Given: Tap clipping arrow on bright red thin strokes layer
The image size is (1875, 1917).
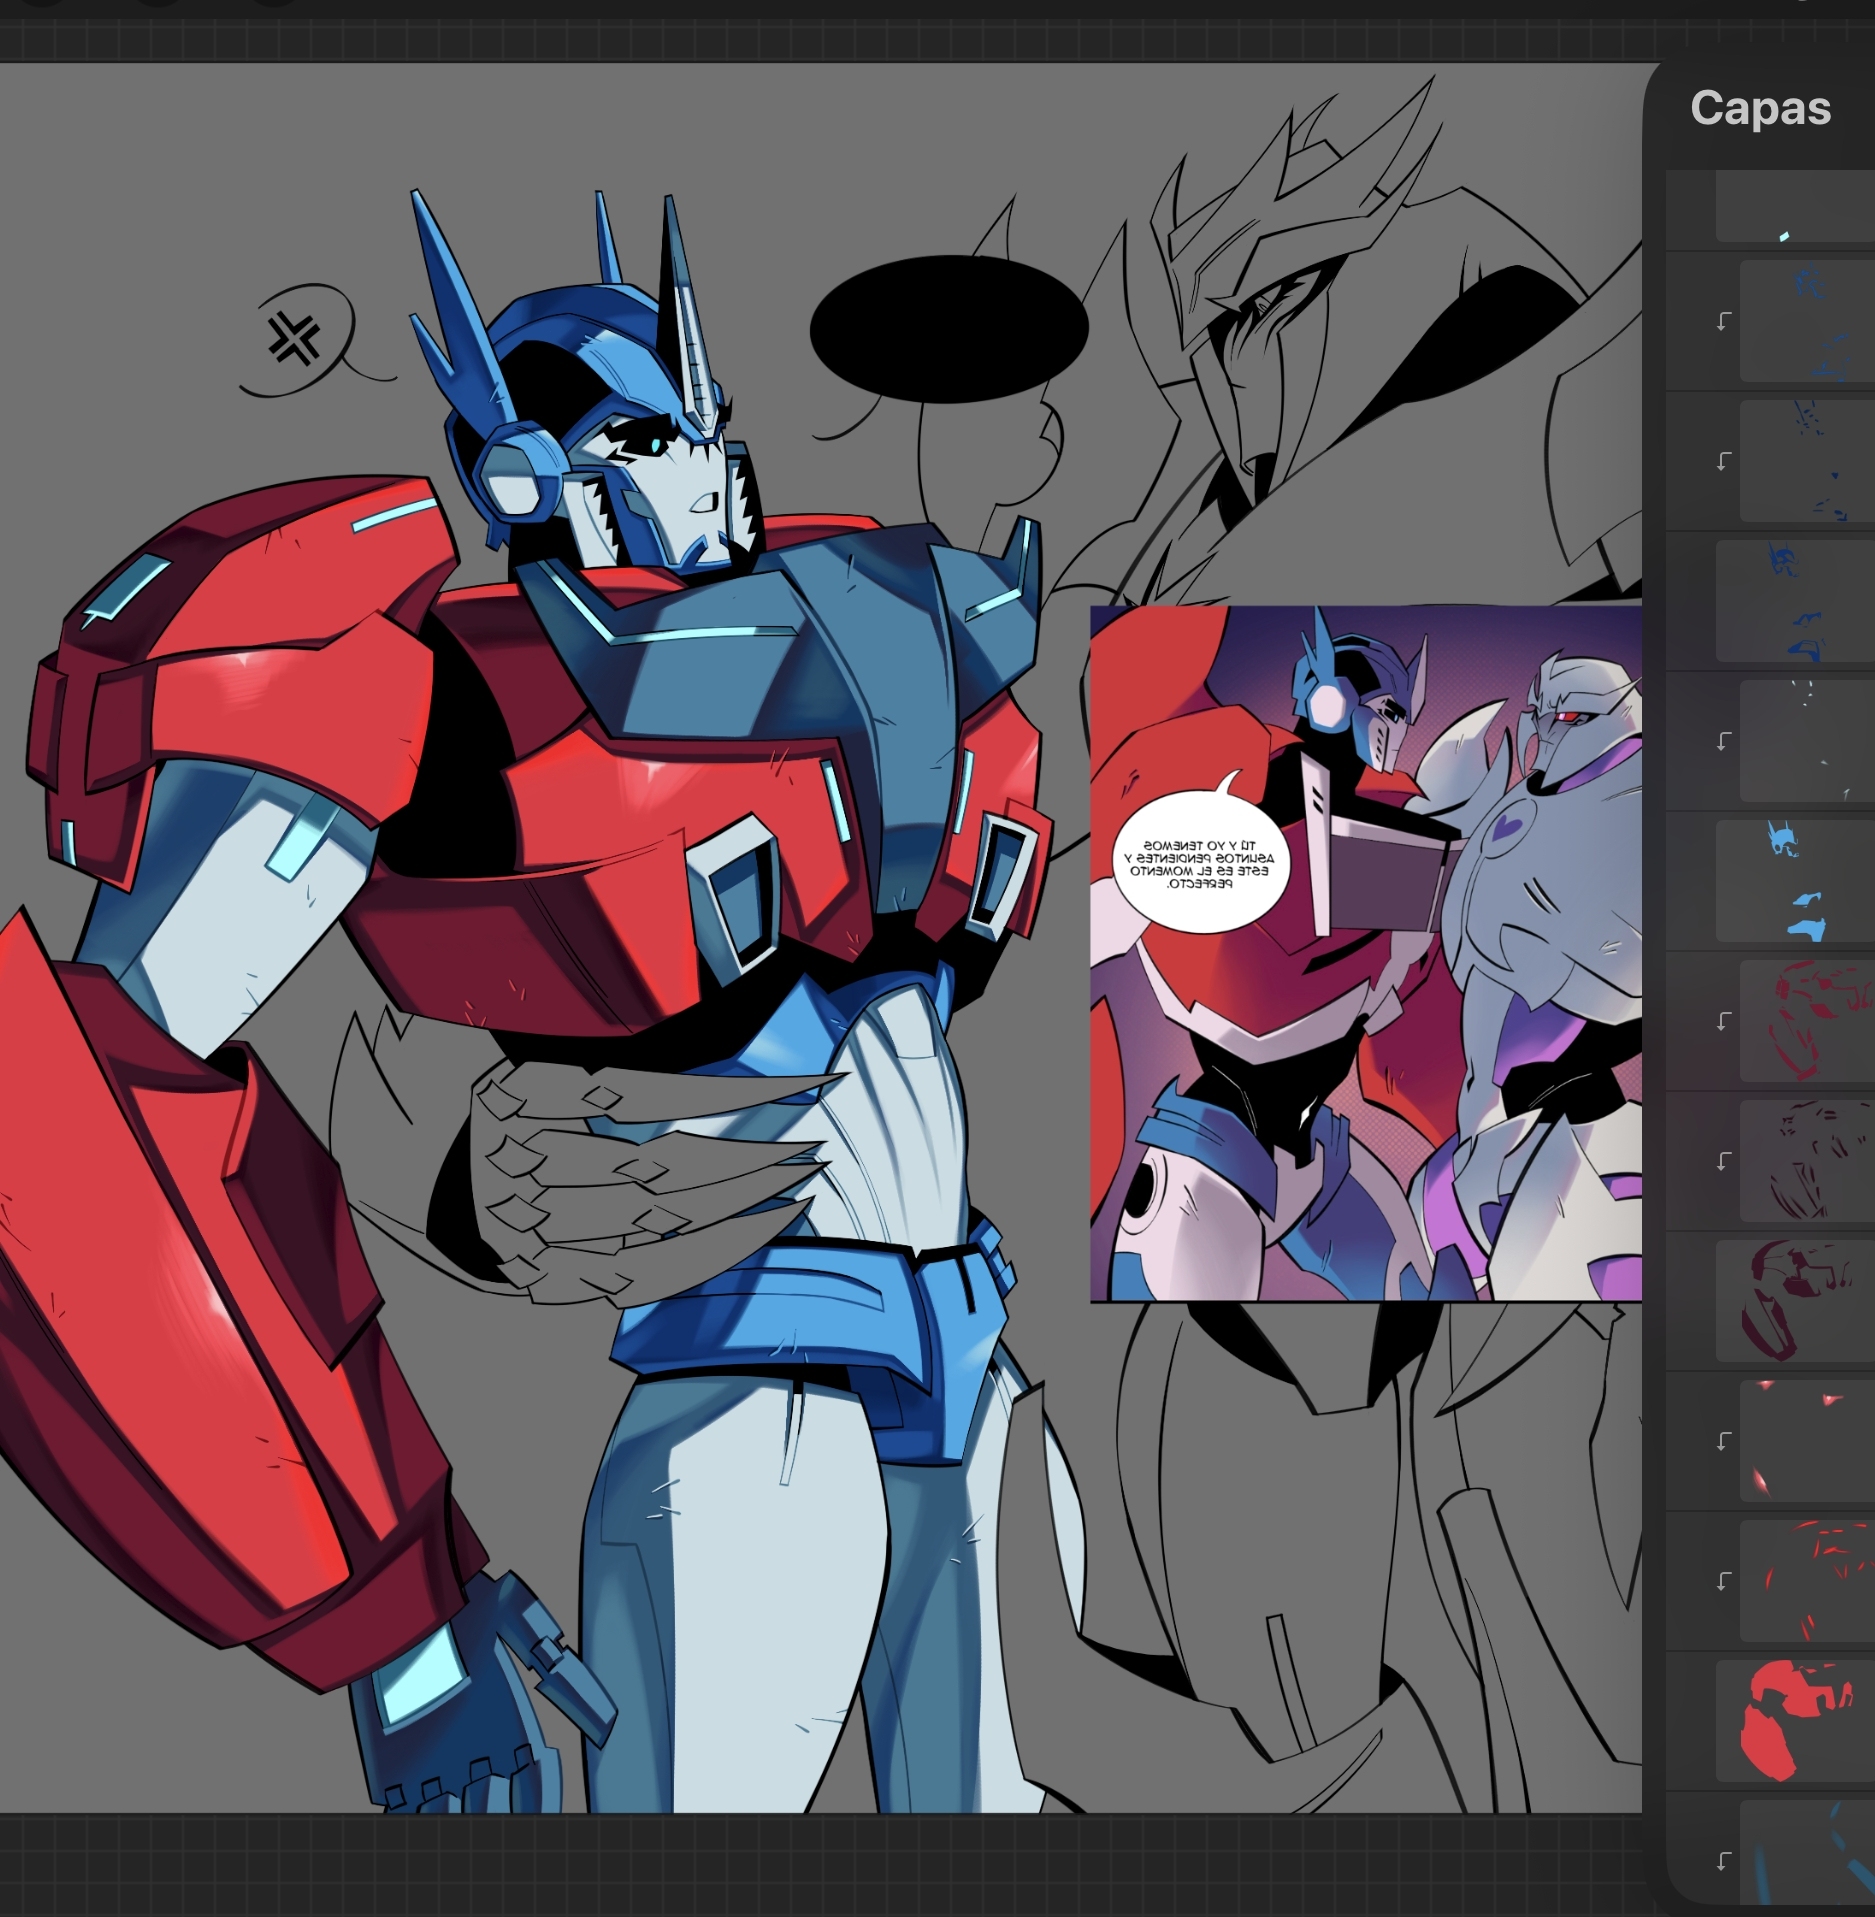Looking at the screenshot, I should click(1724, 1581).
